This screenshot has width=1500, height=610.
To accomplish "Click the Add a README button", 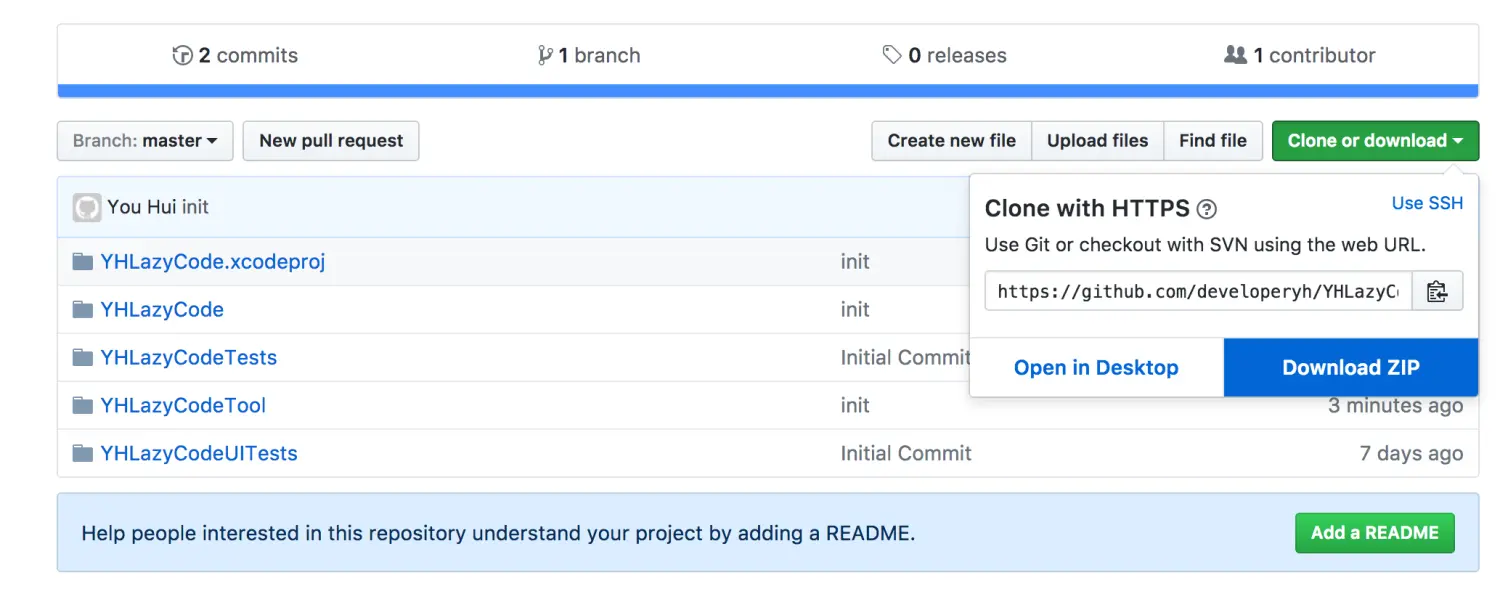I will coord(1375,533).
